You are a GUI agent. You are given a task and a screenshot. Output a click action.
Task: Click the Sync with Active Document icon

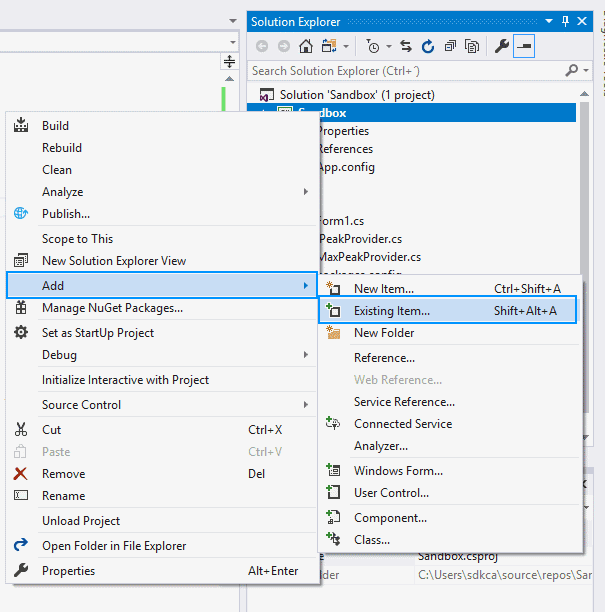click(406, 46)
